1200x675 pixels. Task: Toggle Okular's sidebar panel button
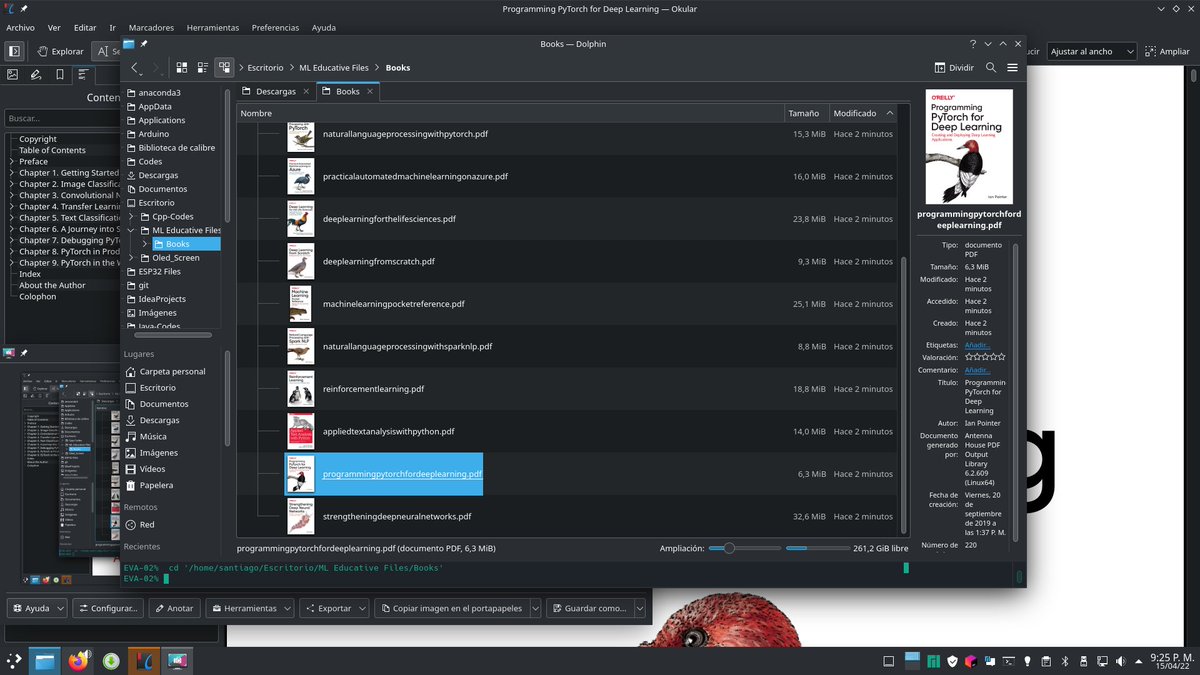14,51
